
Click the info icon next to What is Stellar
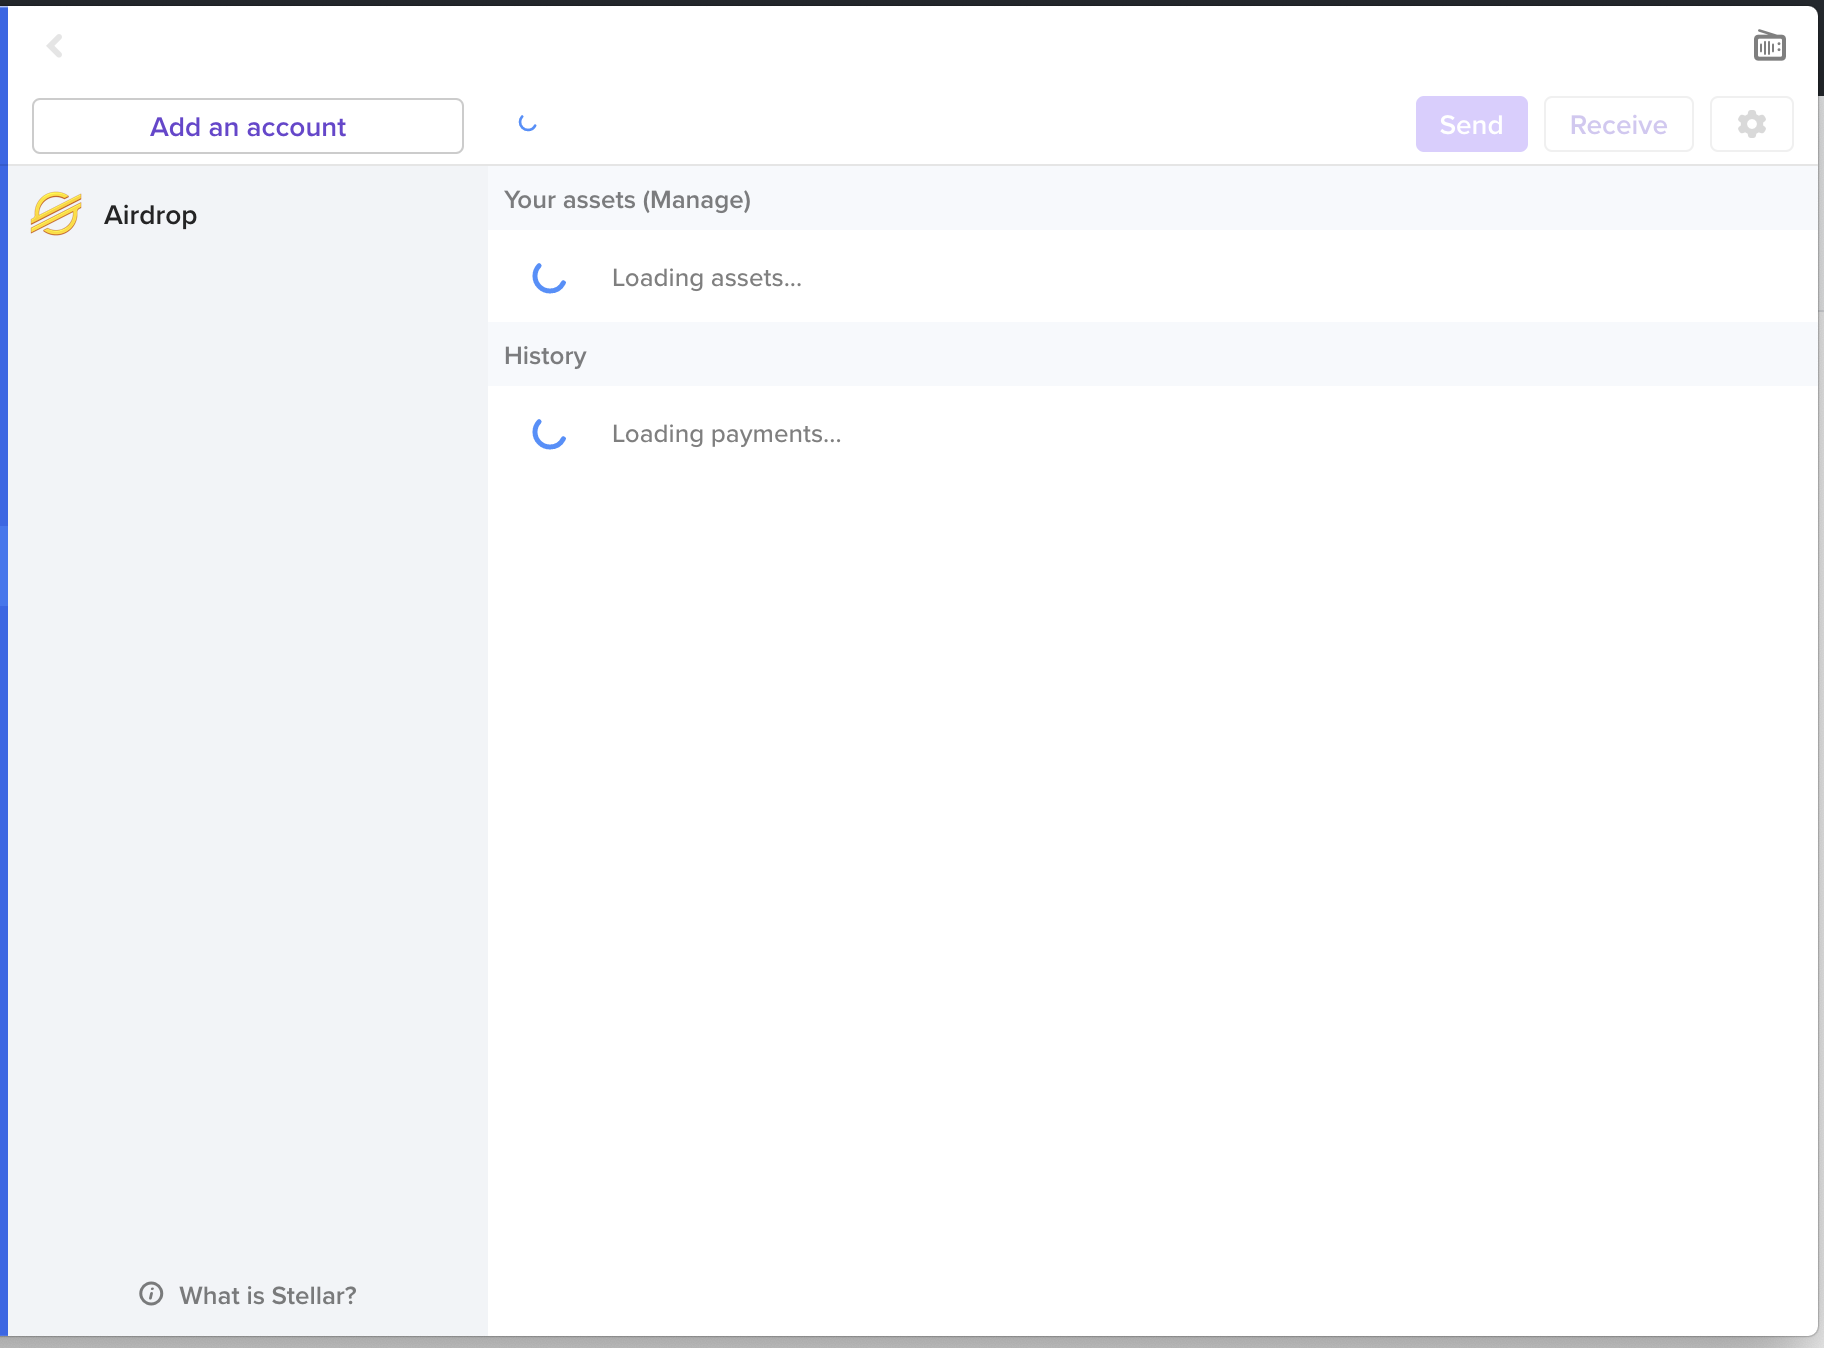150,1294
